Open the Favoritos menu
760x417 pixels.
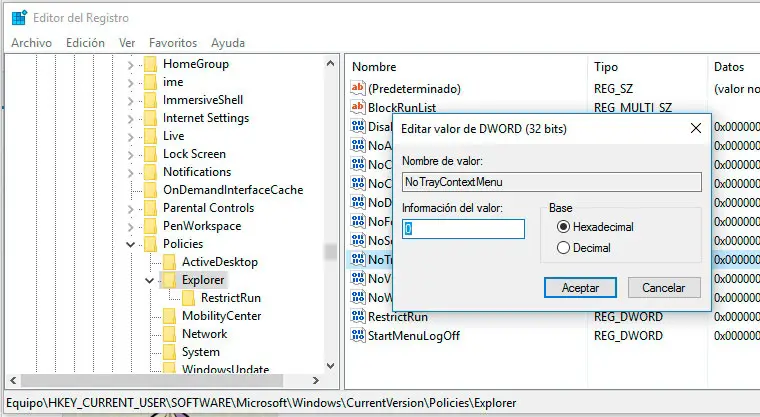pyautogui.click(x=173, y=43)
